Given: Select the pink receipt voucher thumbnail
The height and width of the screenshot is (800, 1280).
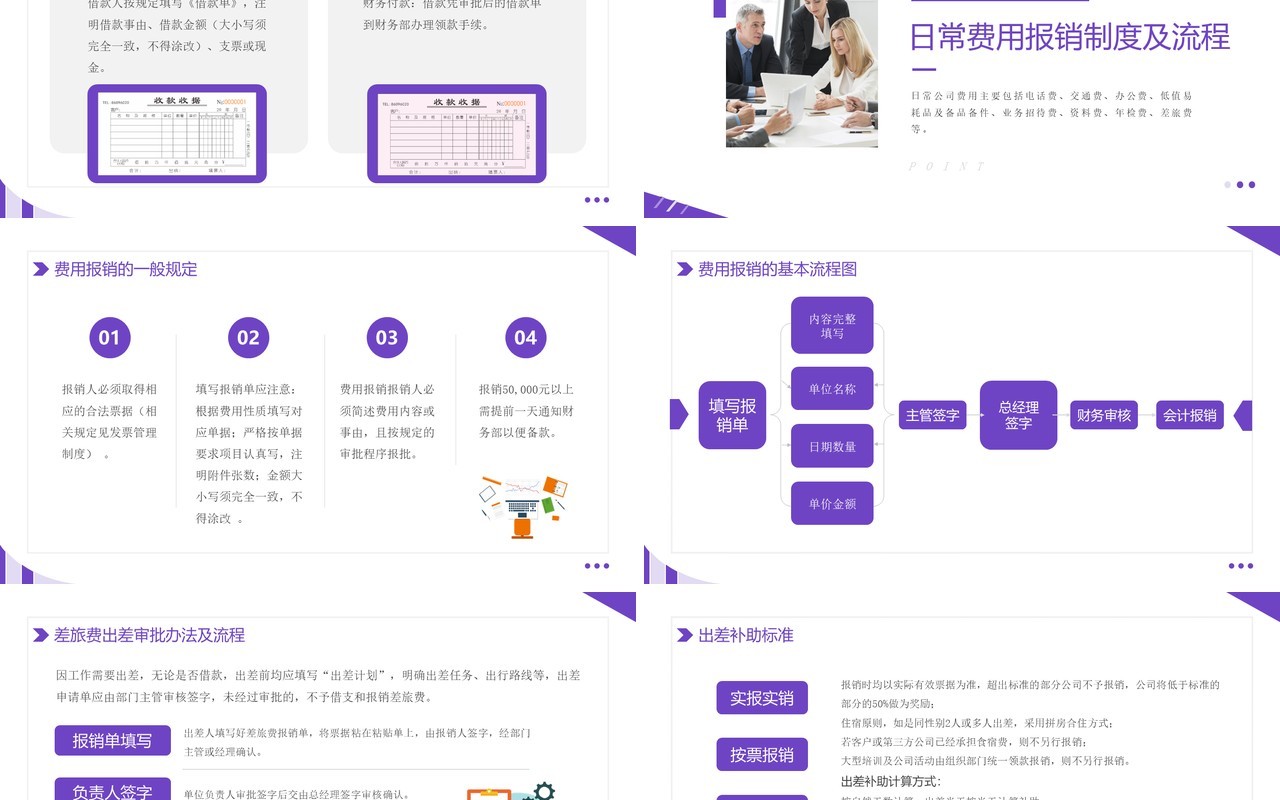Looking at the screenshot, I should coord(457,134).
